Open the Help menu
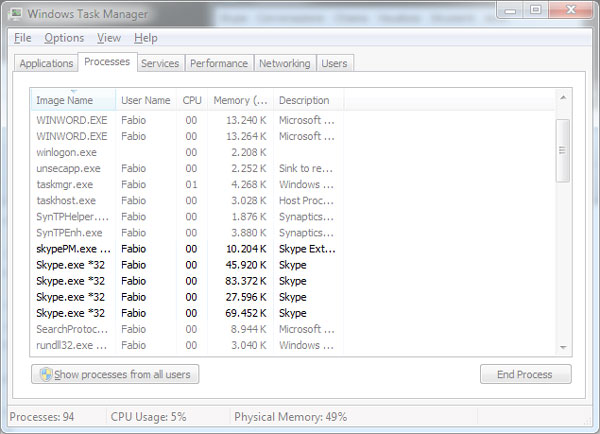Image resolution: width=600 pixels, height=434 pixels. [x=145, y=38]
